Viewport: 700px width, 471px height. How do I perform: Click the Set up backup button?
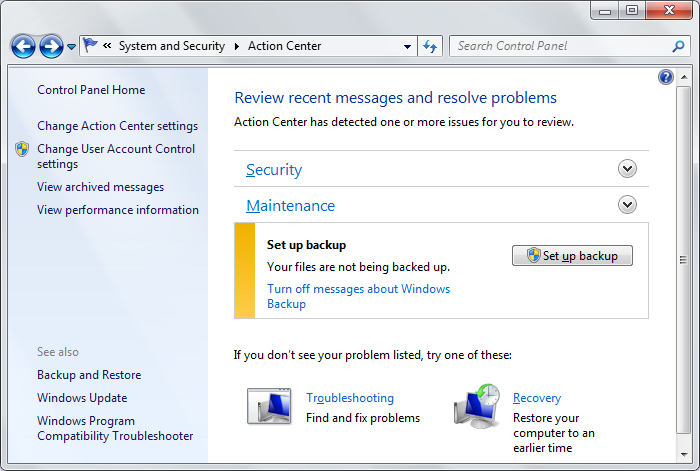pos(572,256)
